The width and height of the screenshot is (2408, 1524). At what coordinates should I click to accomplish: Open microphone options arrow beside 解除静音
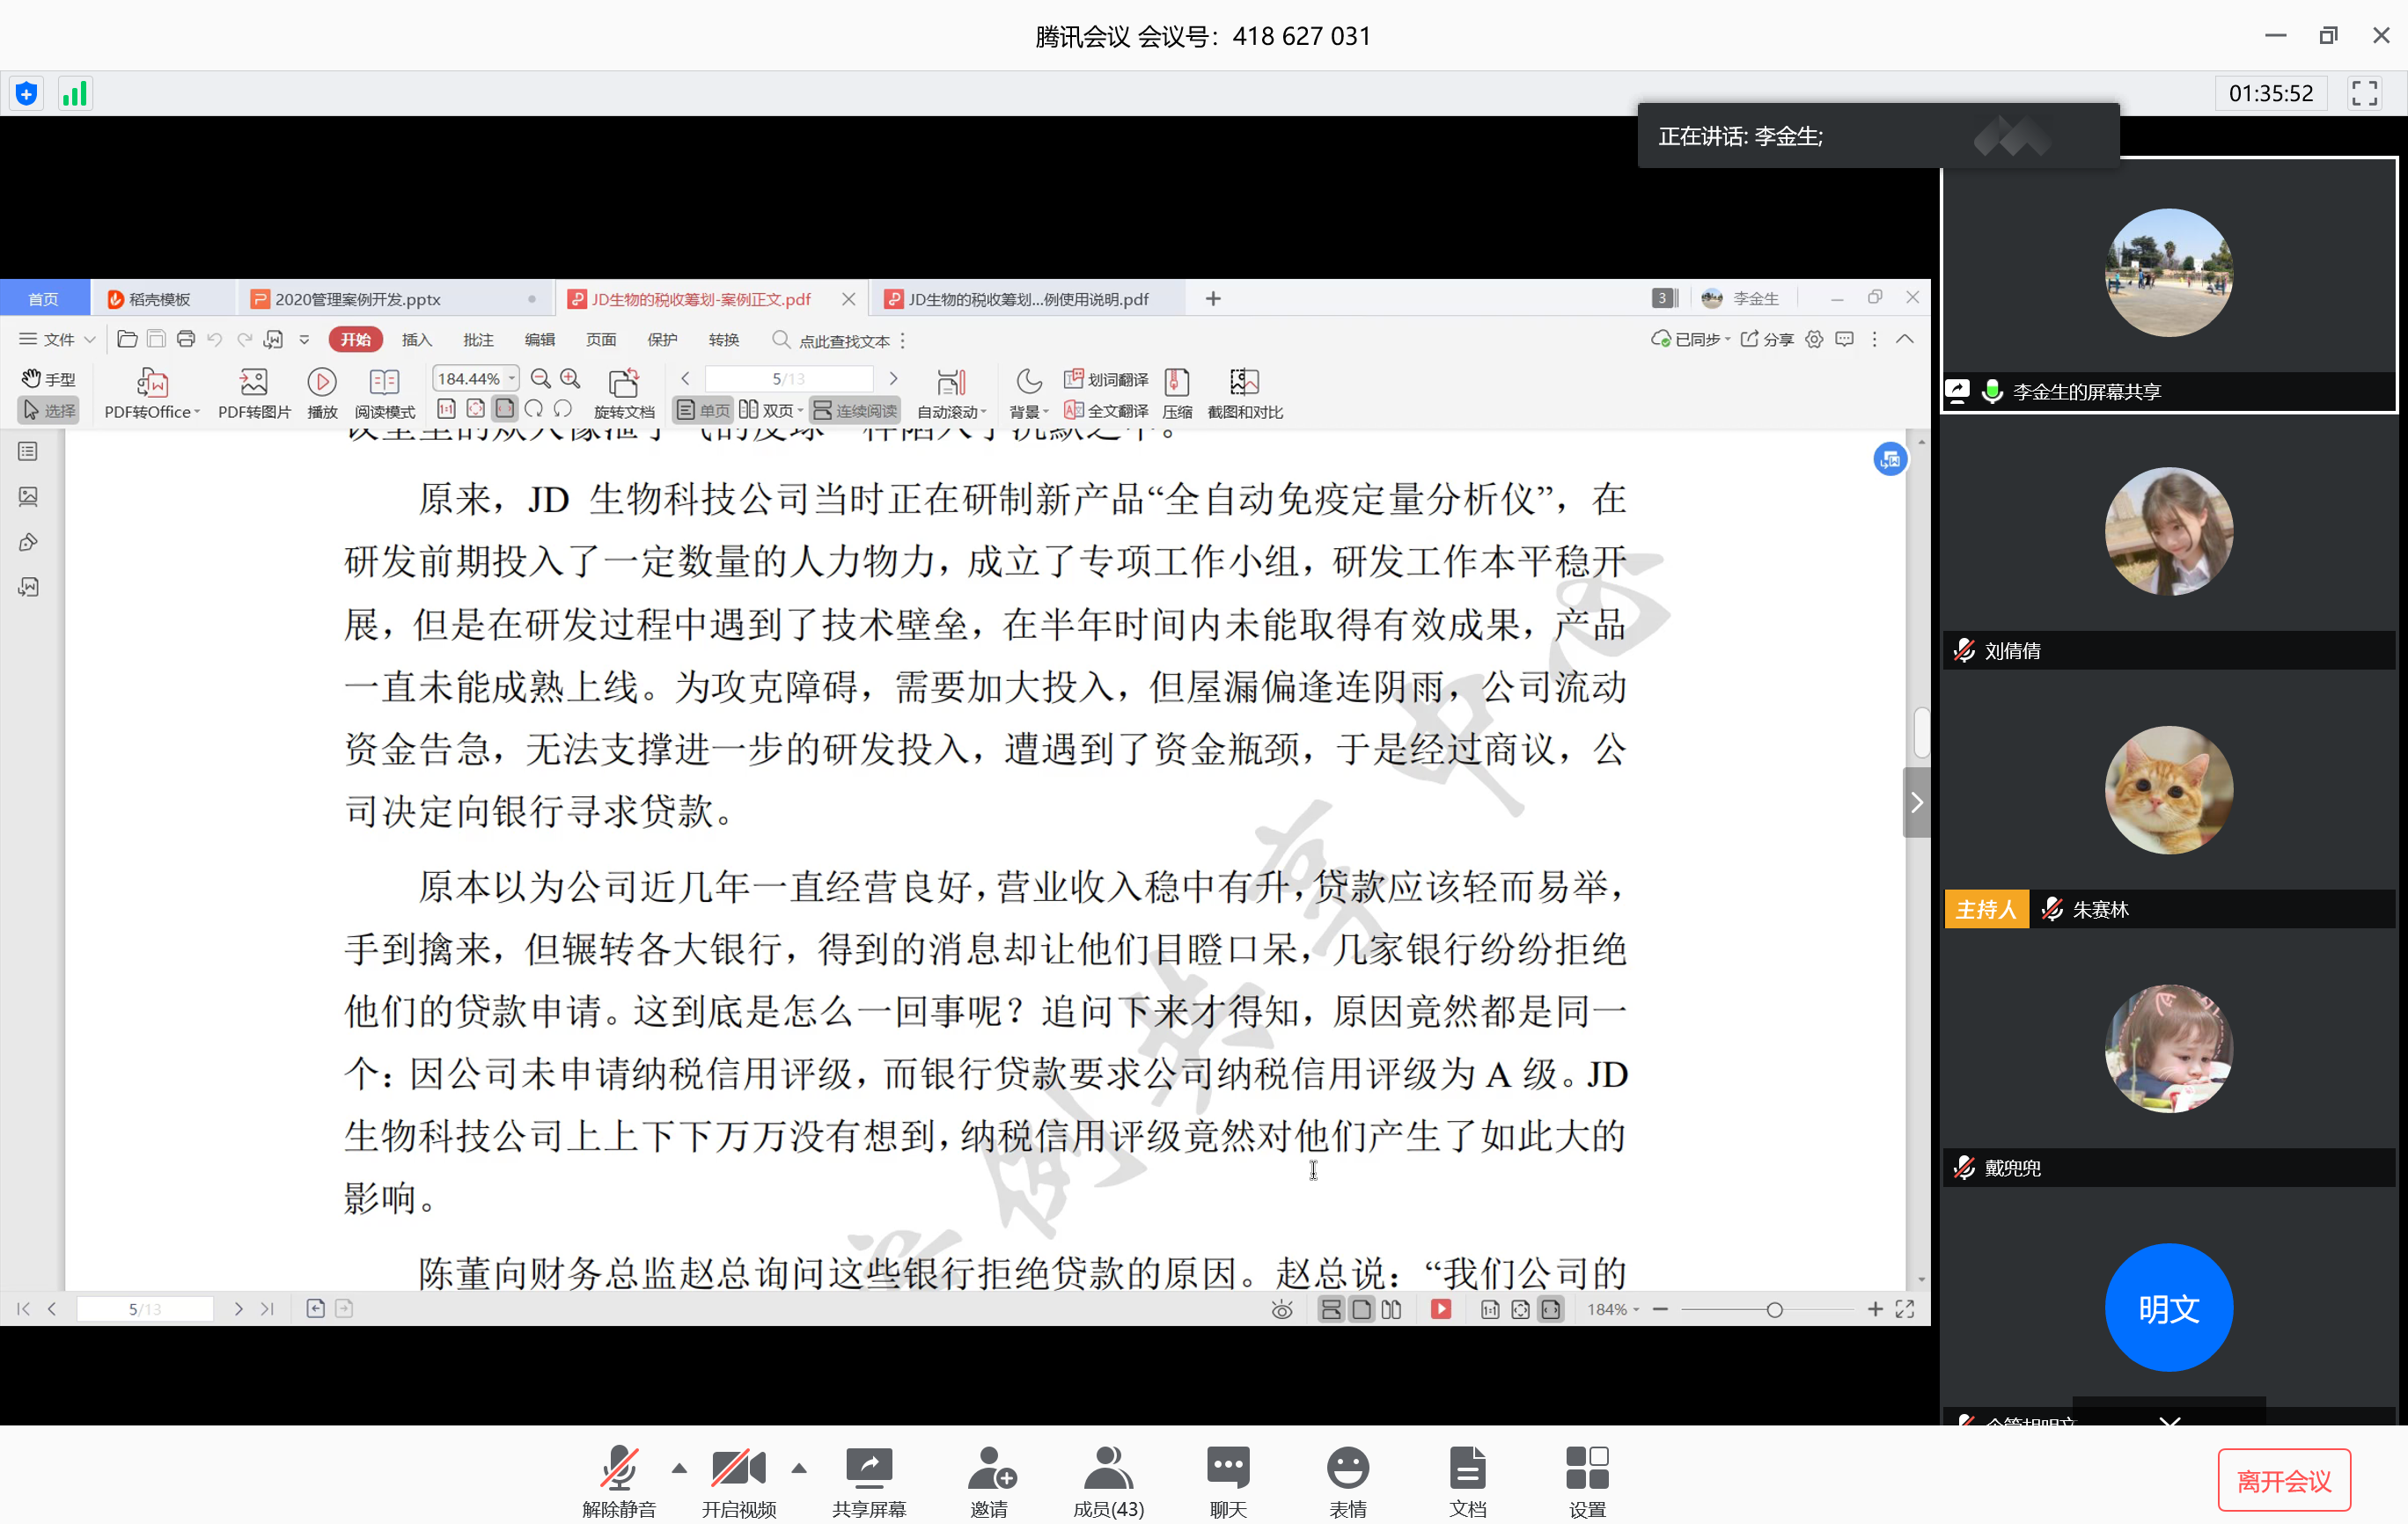(680, 1468)
